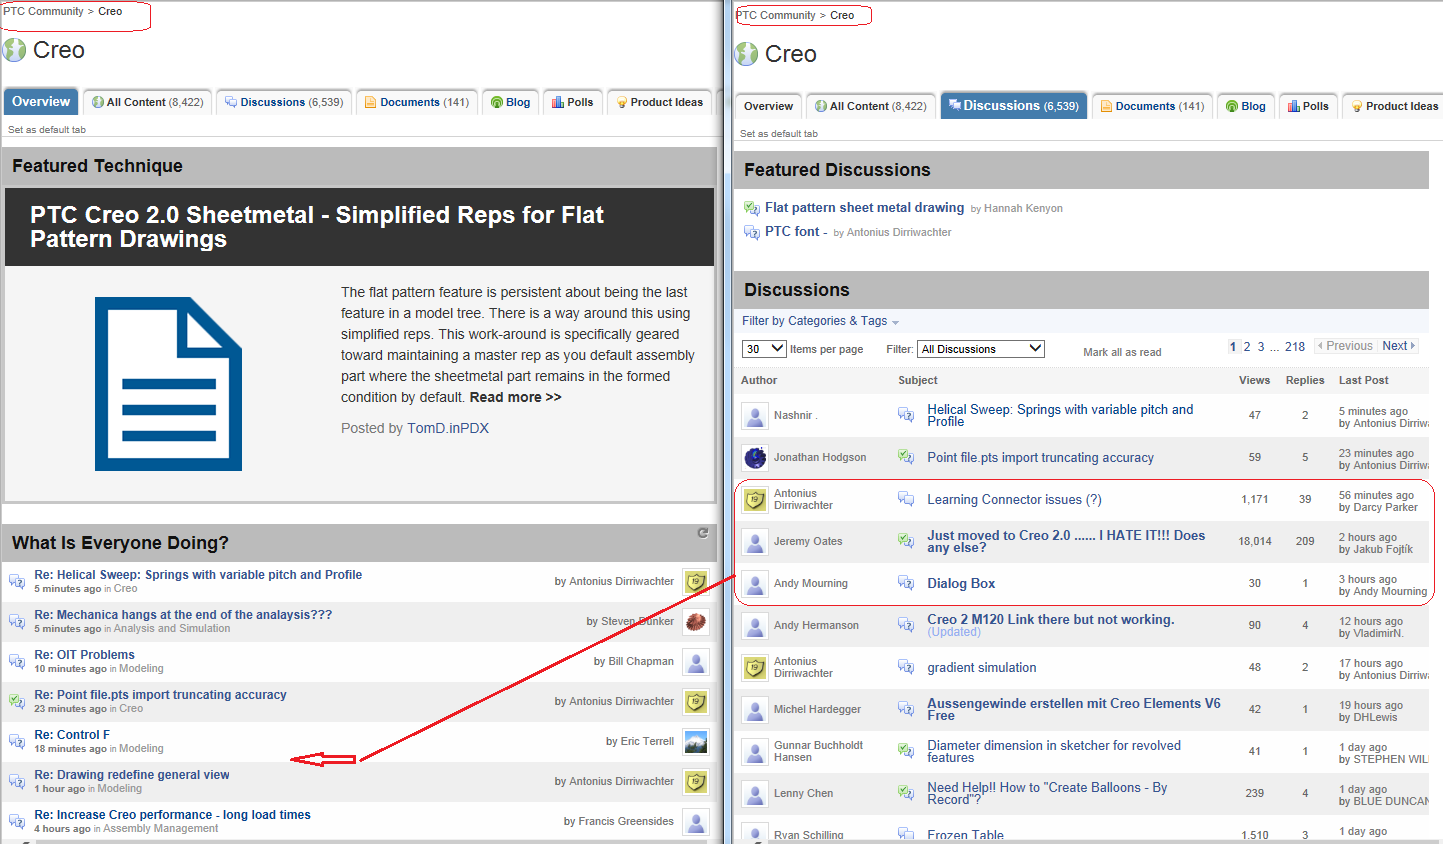1443x844 pixels.
Task: Open Re: Helical Sweep activity item
Action: pos(198,575)
